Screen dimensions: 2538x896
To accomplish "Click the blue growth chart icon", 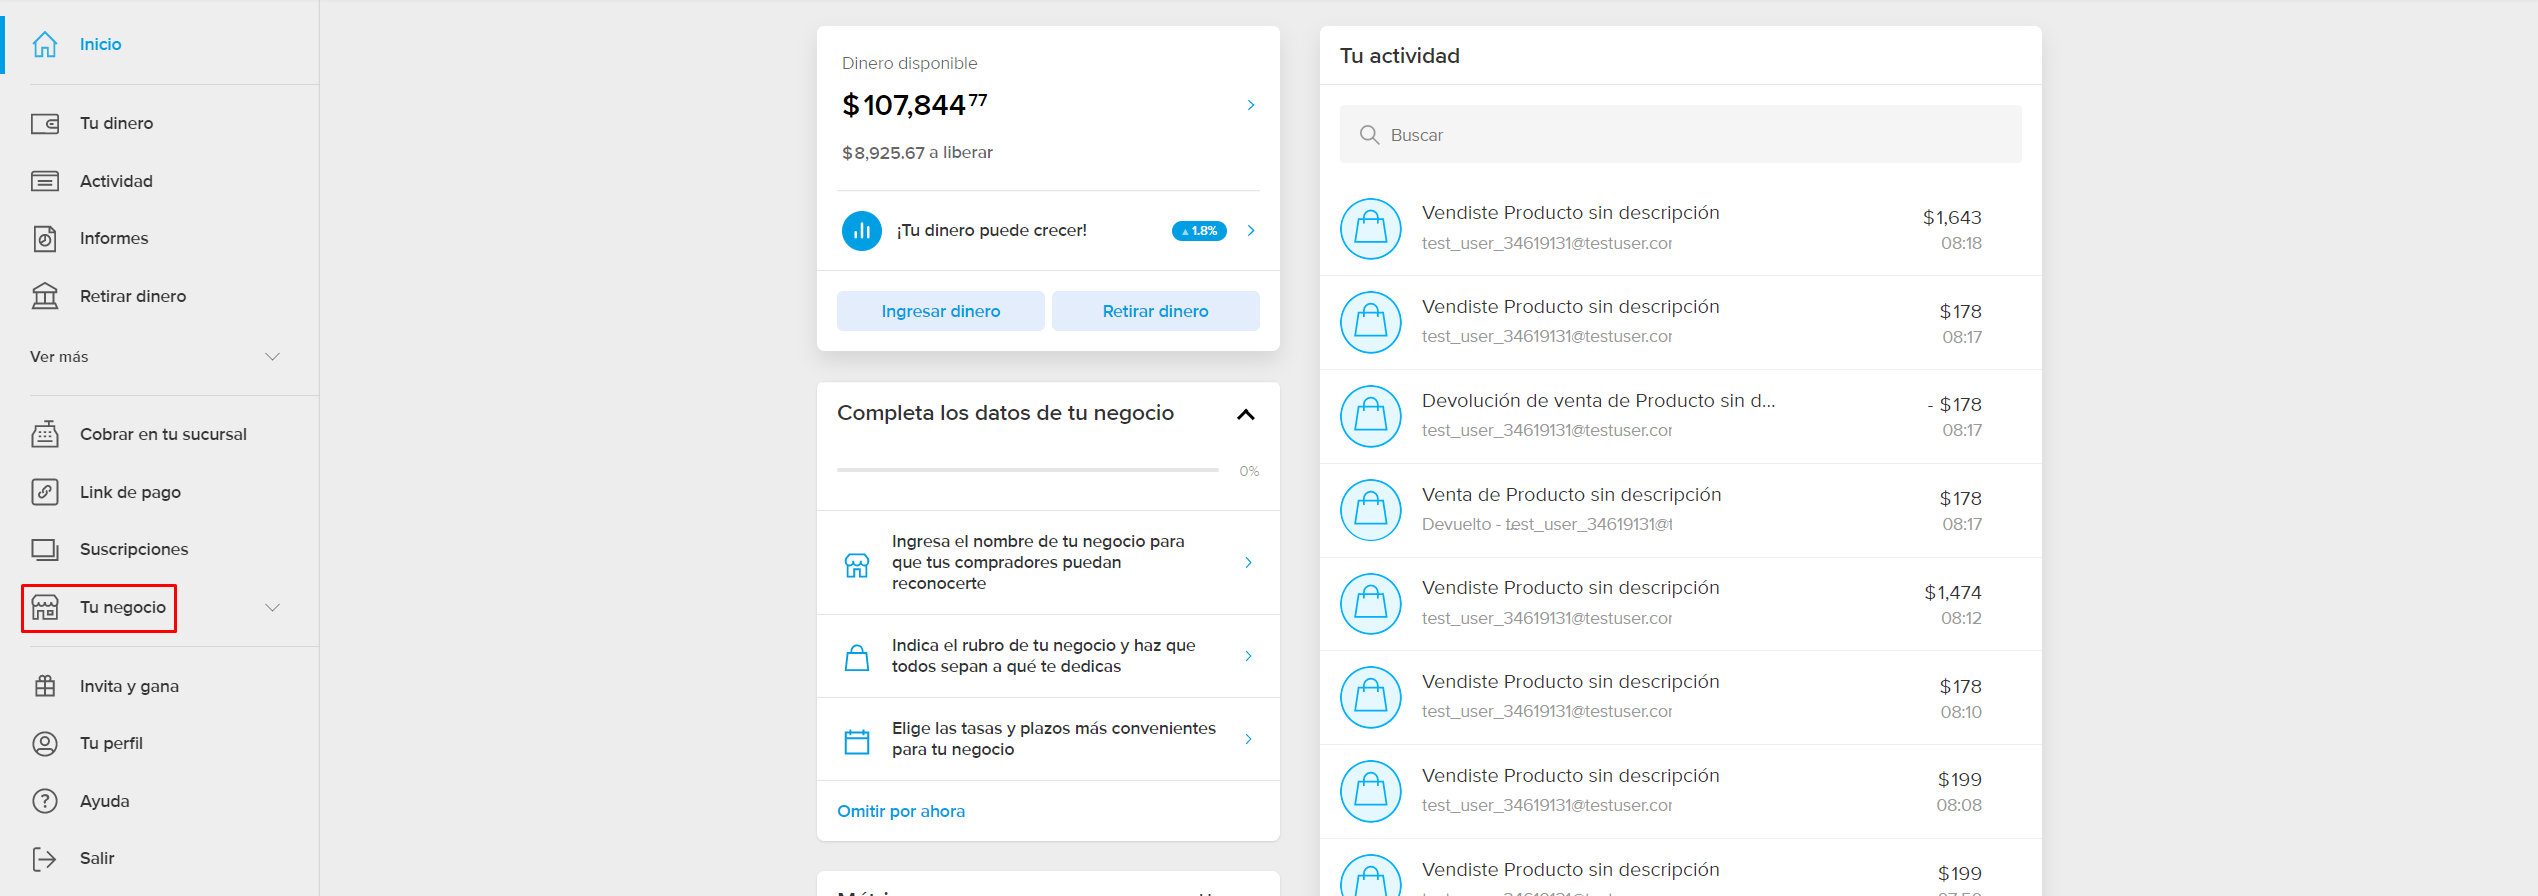I will (861, 231).
